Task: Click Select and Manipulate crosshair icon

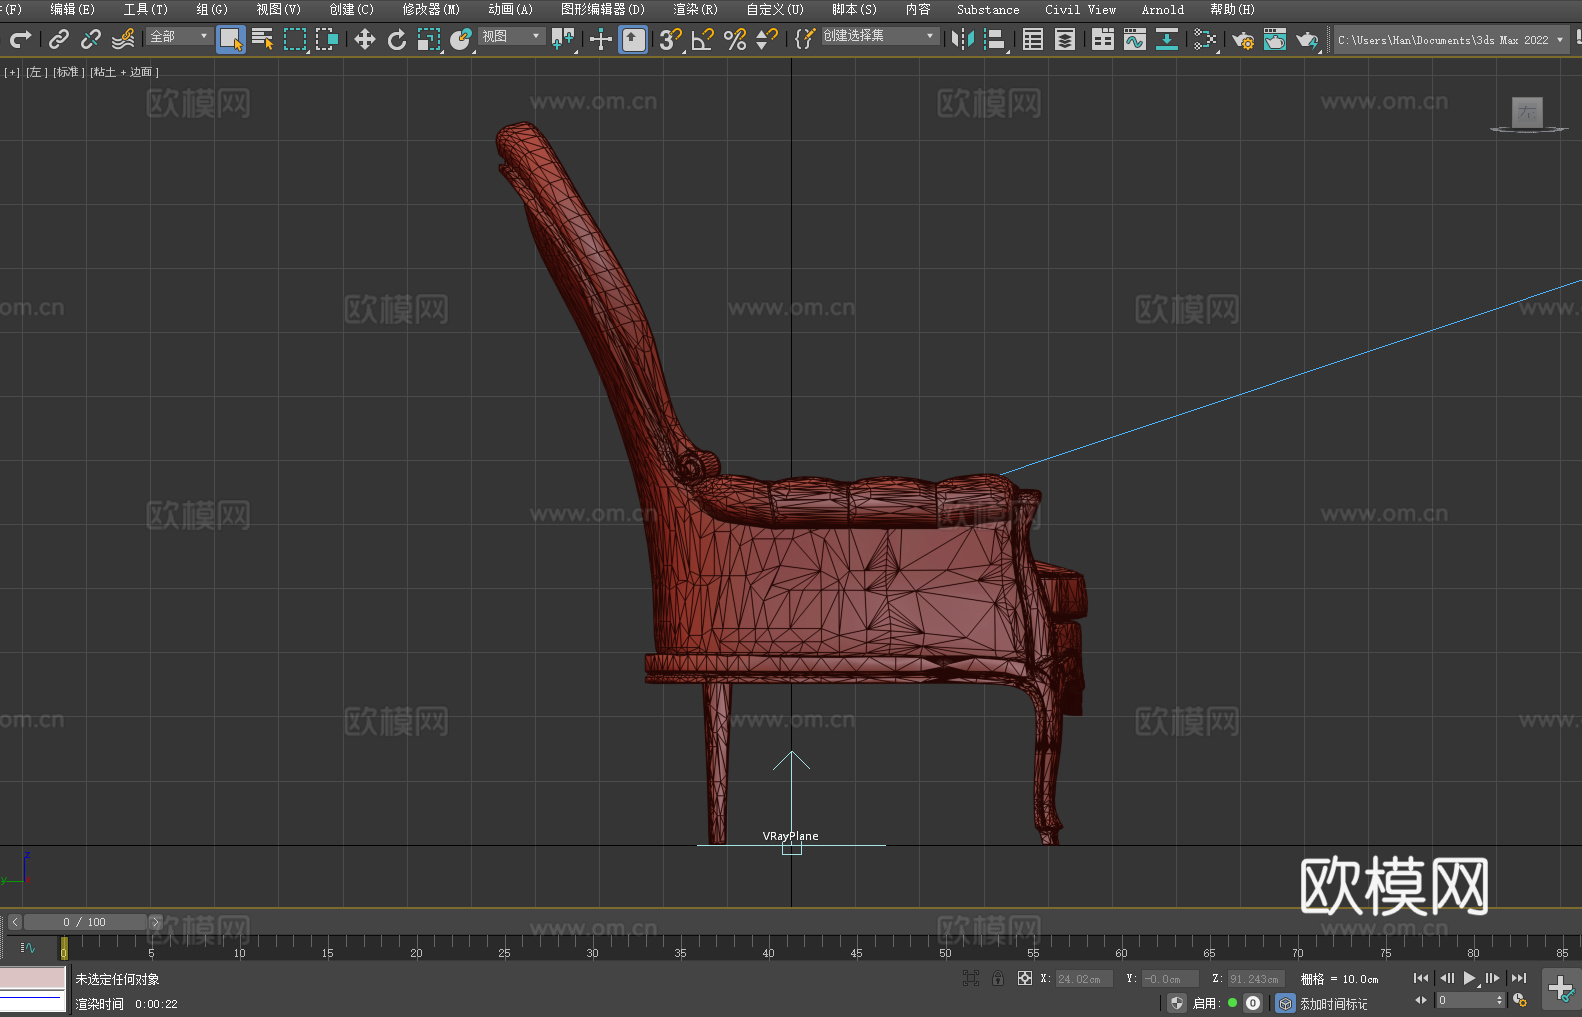Action: (601, 39)
